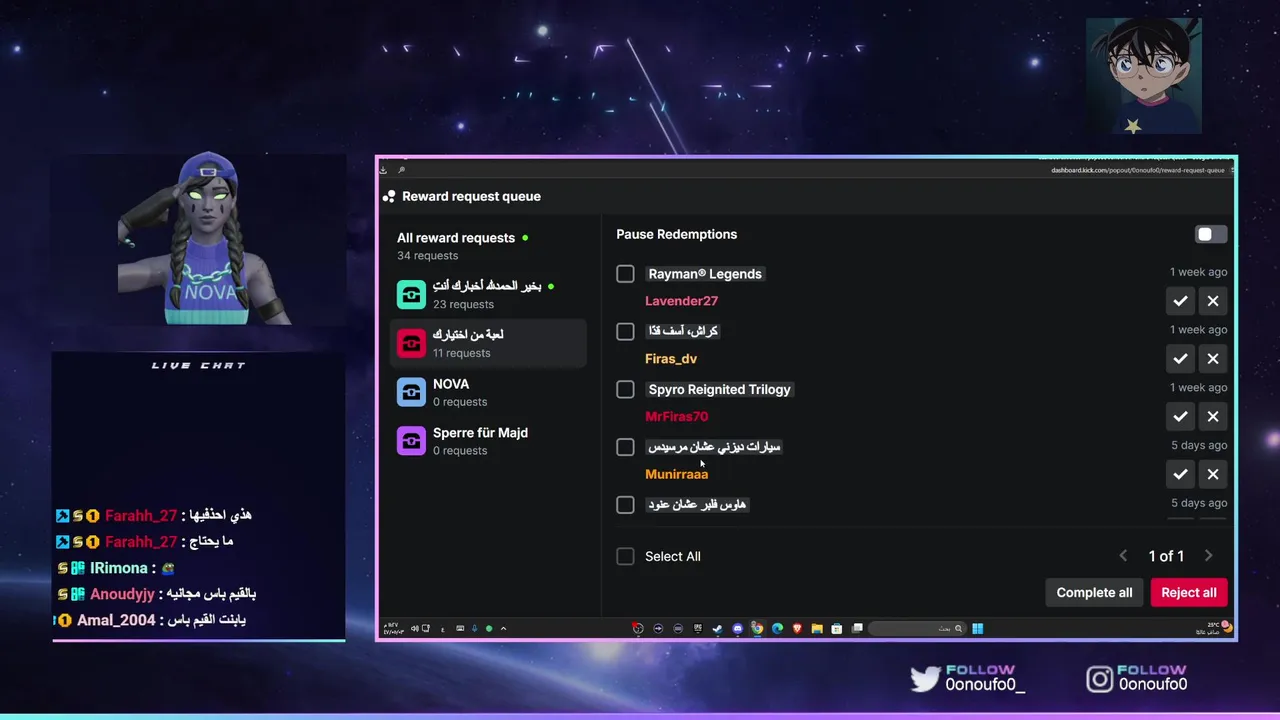Select the Sperre für Majd reward

(489, 441)
